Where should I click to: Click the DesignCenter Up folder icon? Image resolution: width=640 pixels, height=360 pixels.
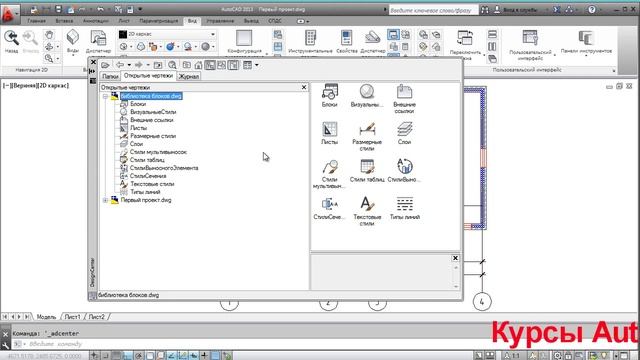point(158,65)
